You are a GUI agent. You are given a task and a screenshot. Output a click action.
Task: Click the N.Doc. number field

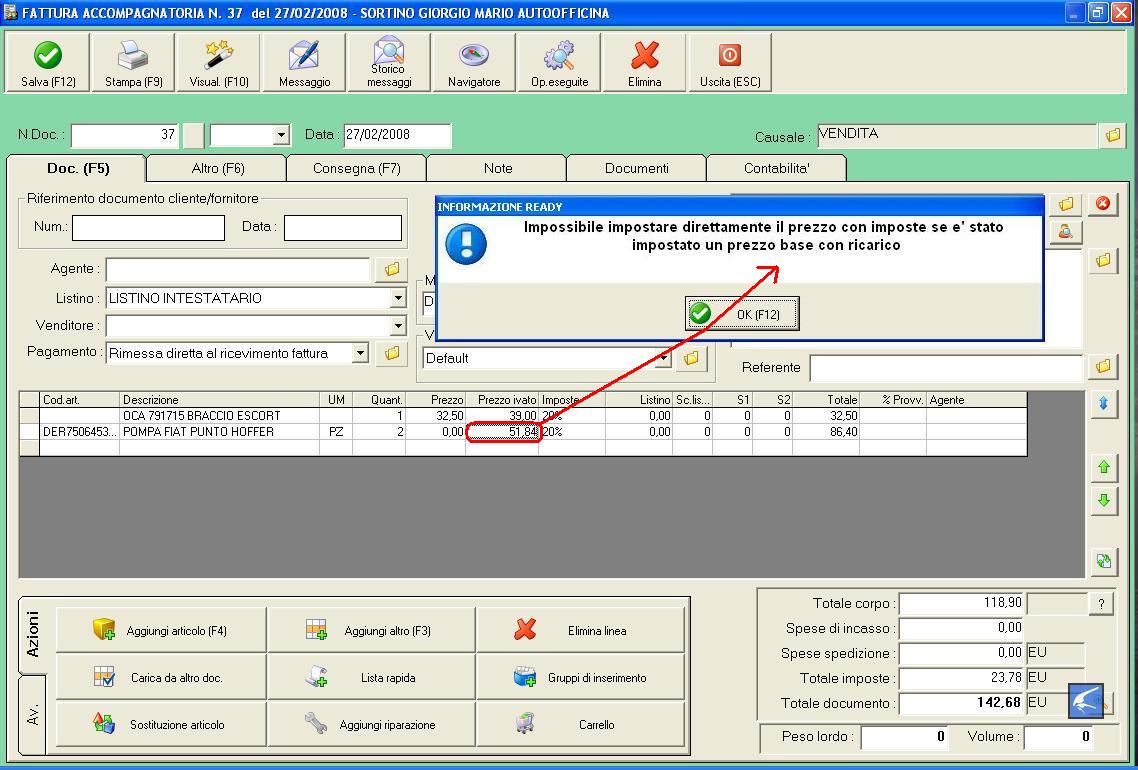(x=124, y=135)
